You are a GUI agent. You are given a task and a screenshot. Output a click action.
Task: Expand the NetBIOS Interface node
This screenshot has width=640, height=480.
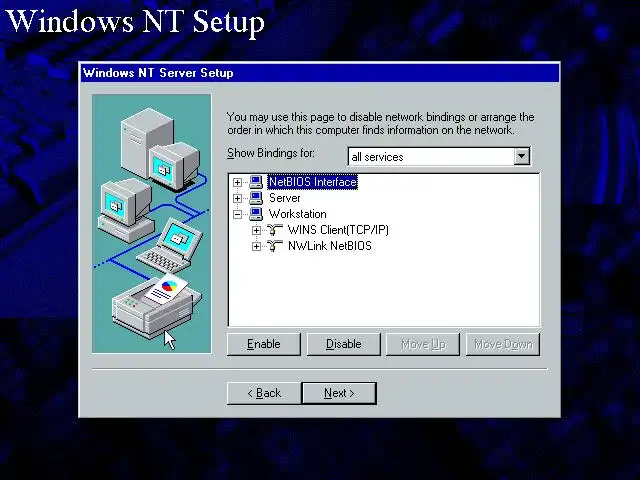click(x=237, y=182)
